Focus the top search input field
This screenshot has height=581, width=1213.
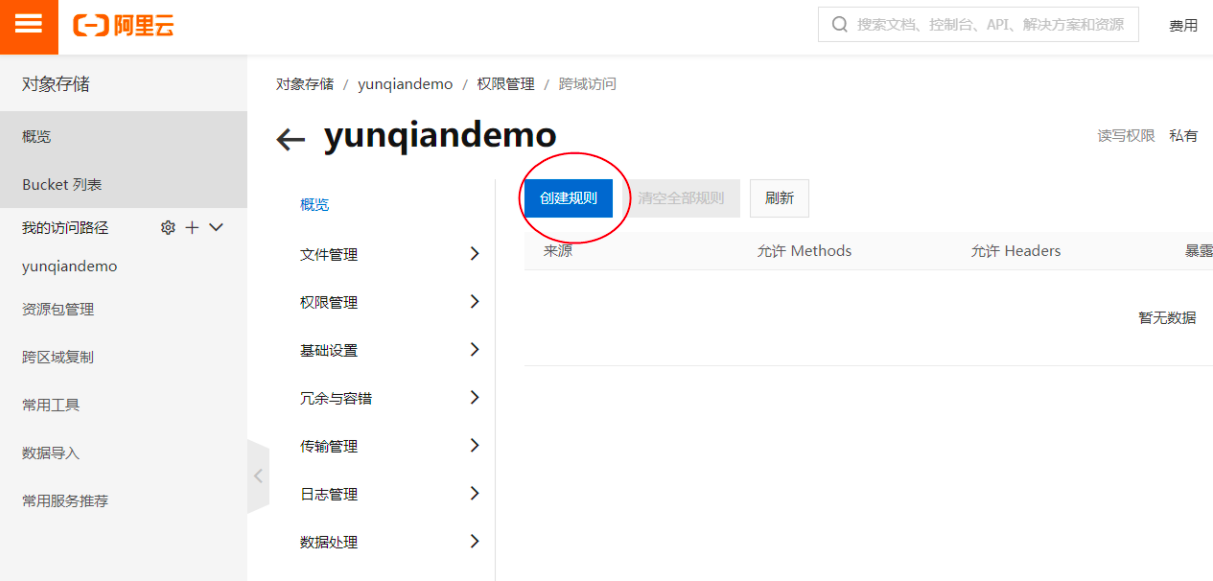pos(978,24)
